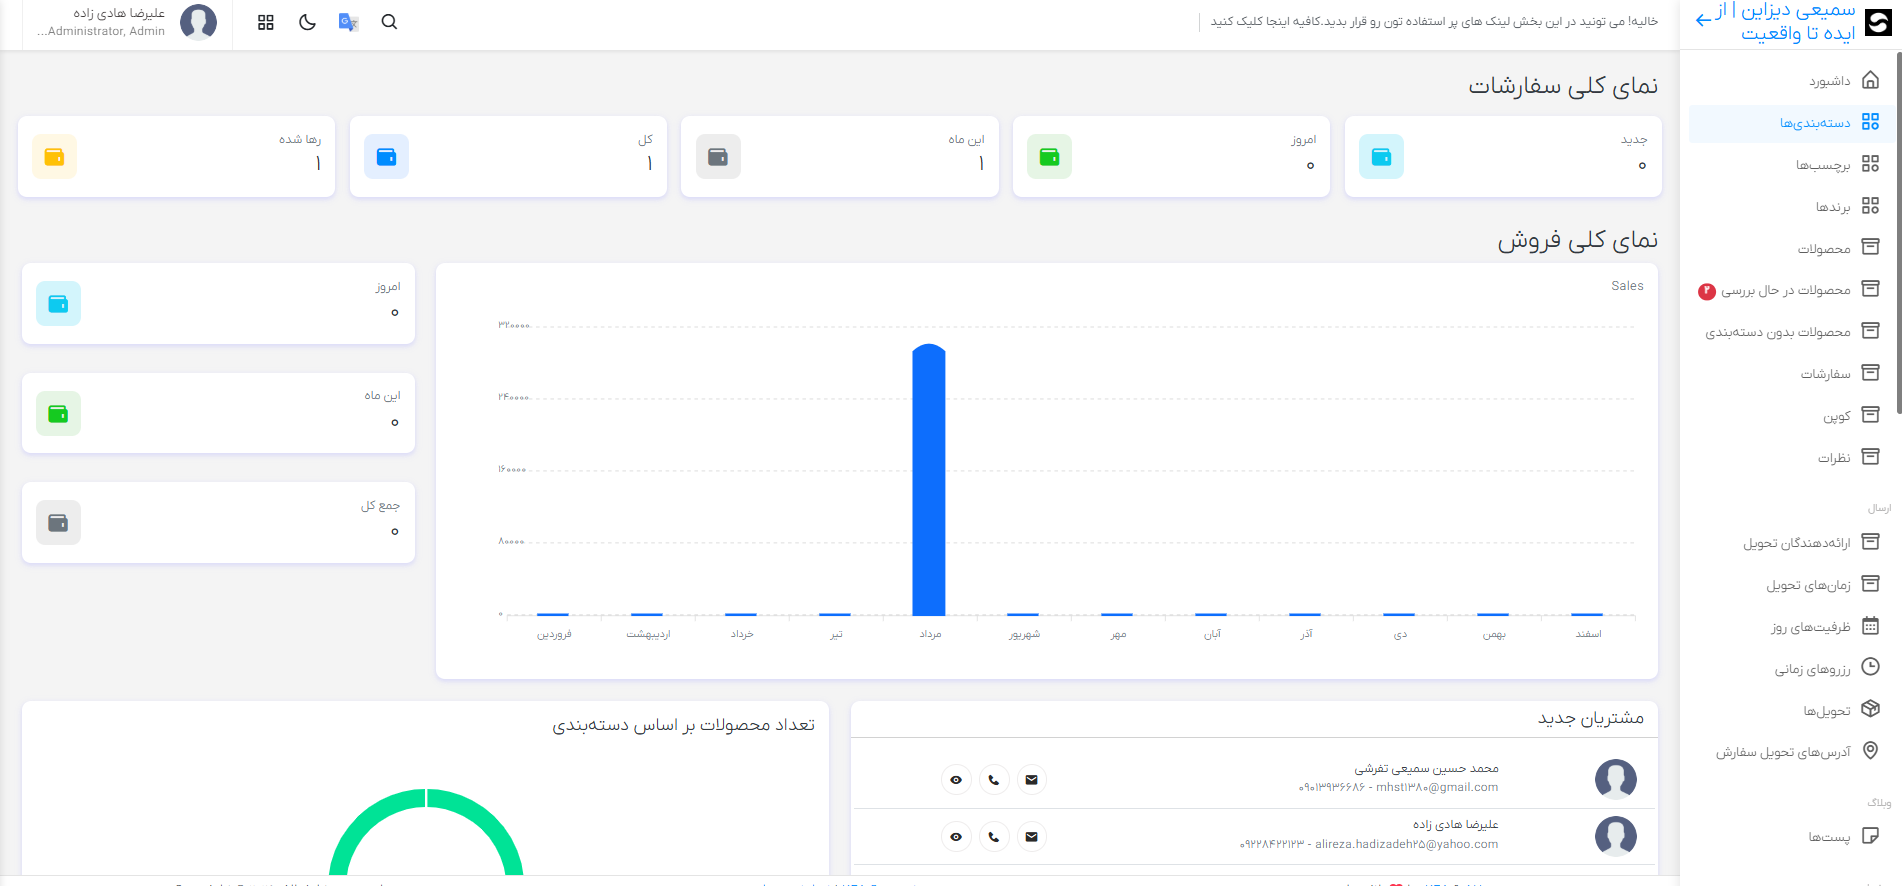Click the Sales chart legend label
This screenshot has height=886, width=1902.
pos(1627,286)
